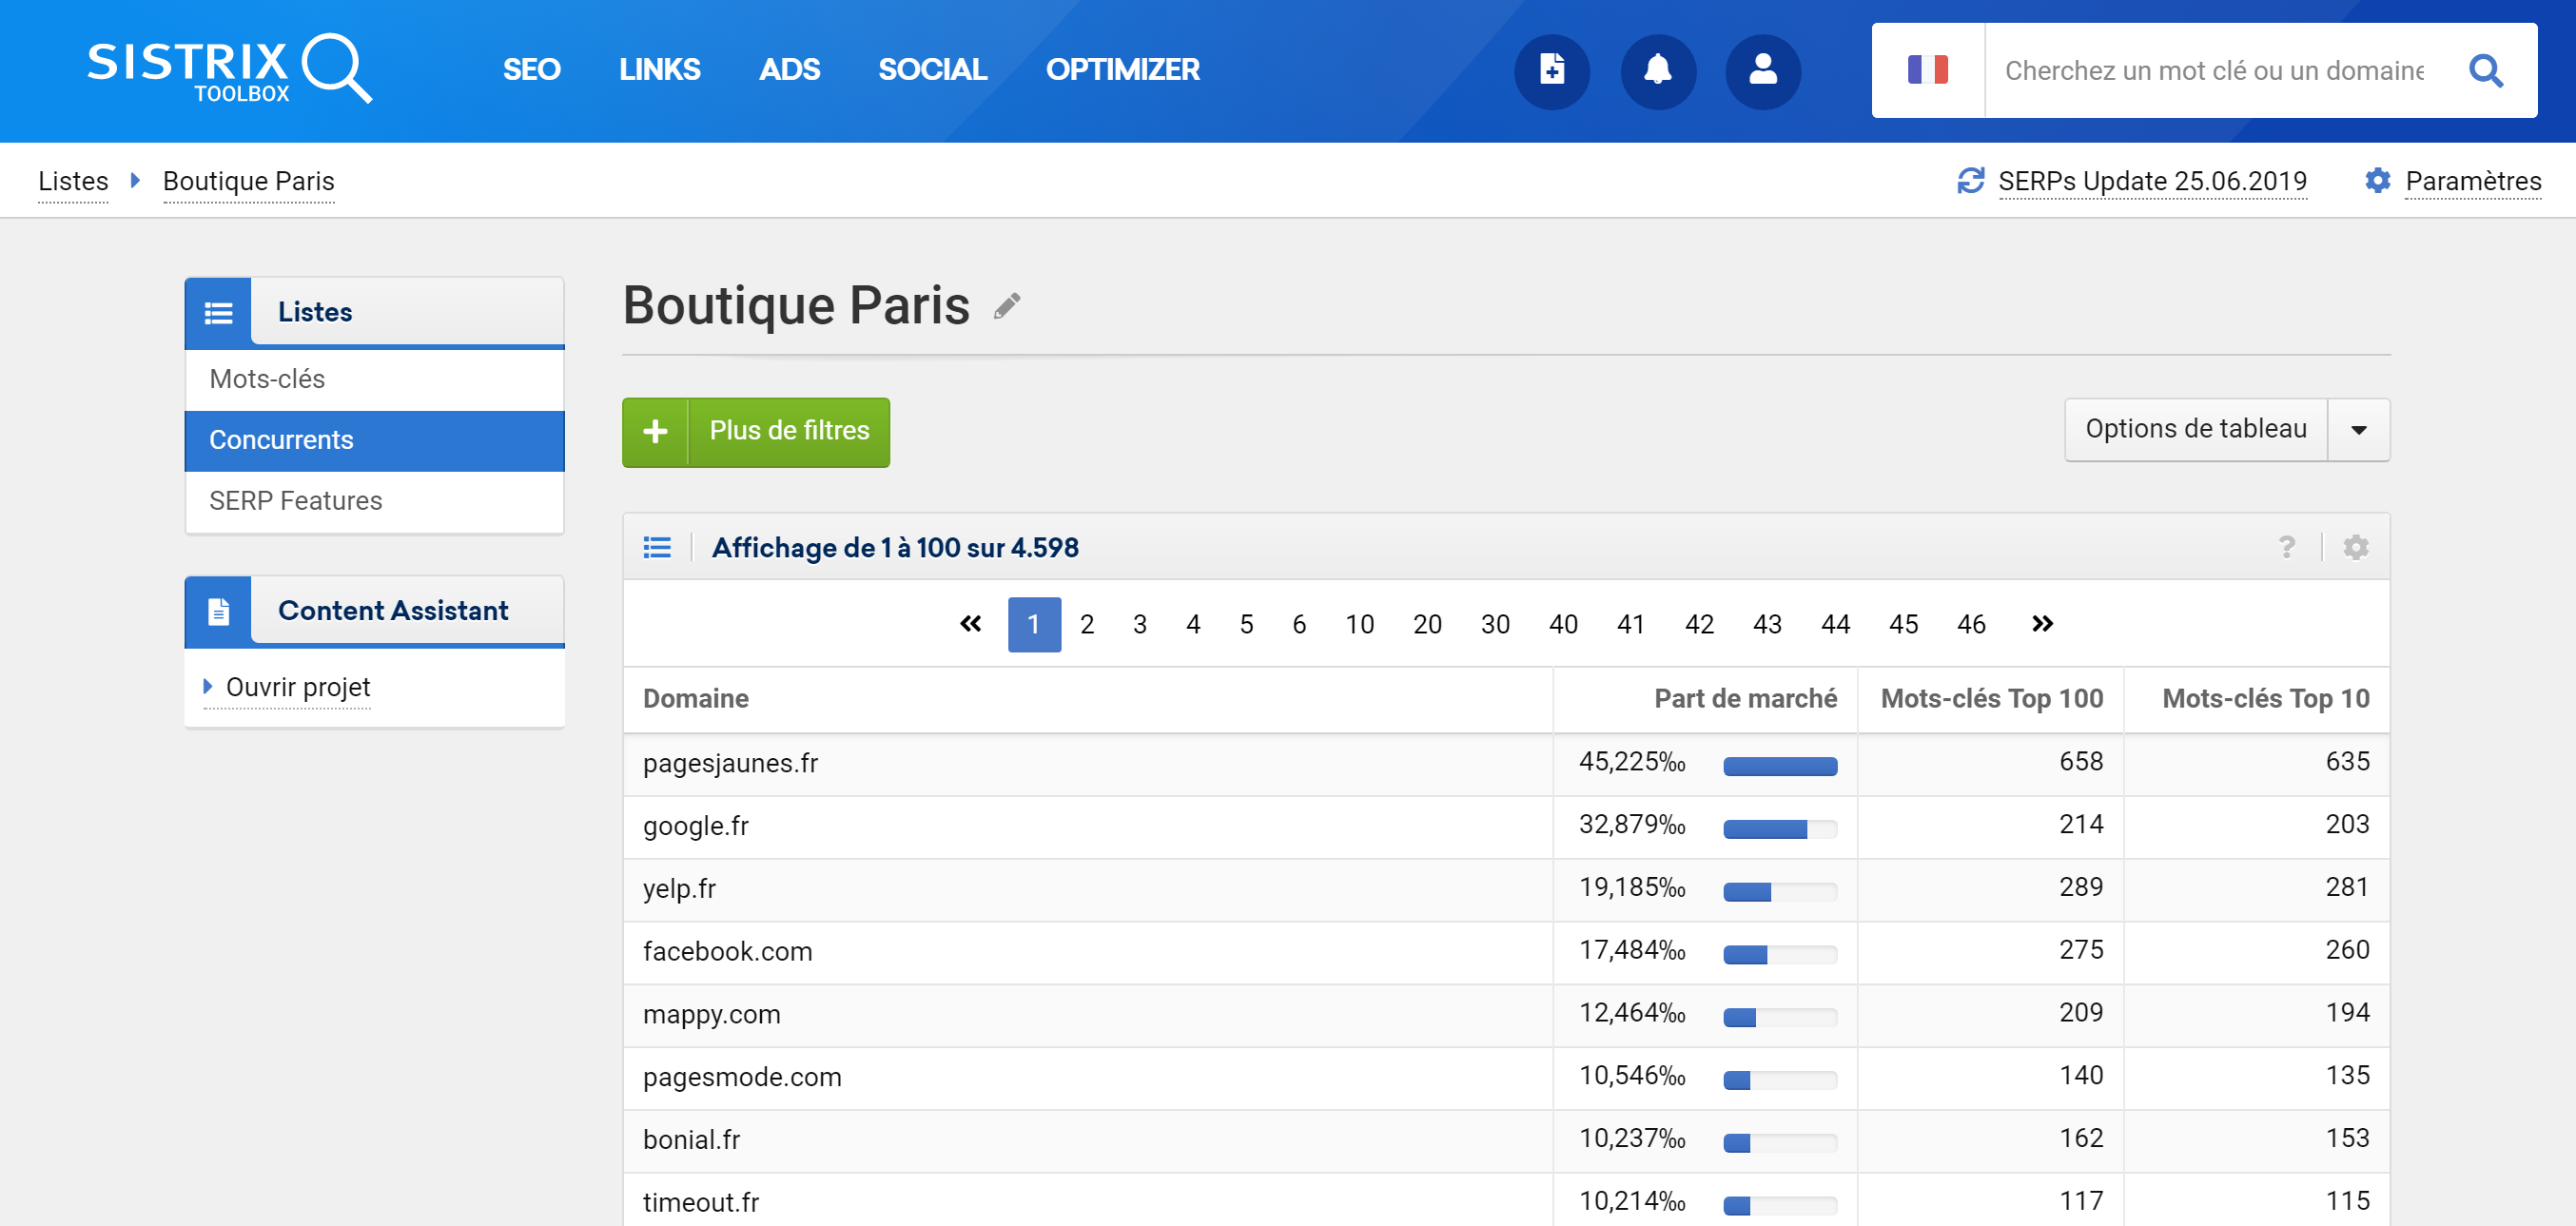2576x1226 pixels.
Task: Click the green plus icon for filters
Action: point(655,432)
